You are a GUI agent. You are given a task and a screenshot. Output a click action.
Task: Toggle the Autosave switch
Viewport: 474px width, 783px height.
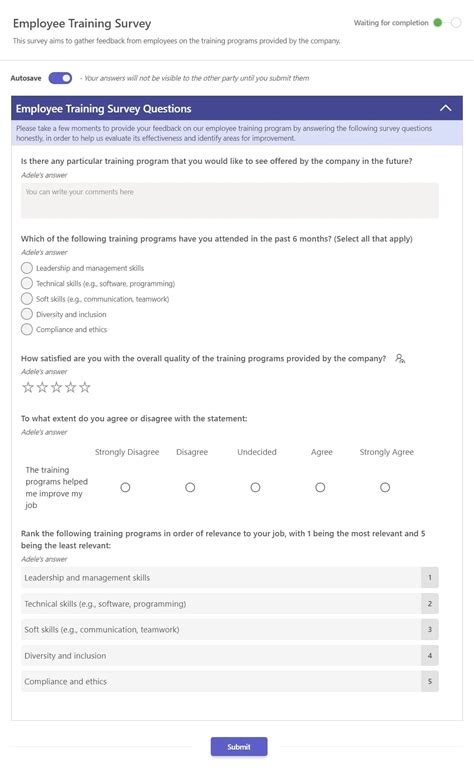[60, 78]
